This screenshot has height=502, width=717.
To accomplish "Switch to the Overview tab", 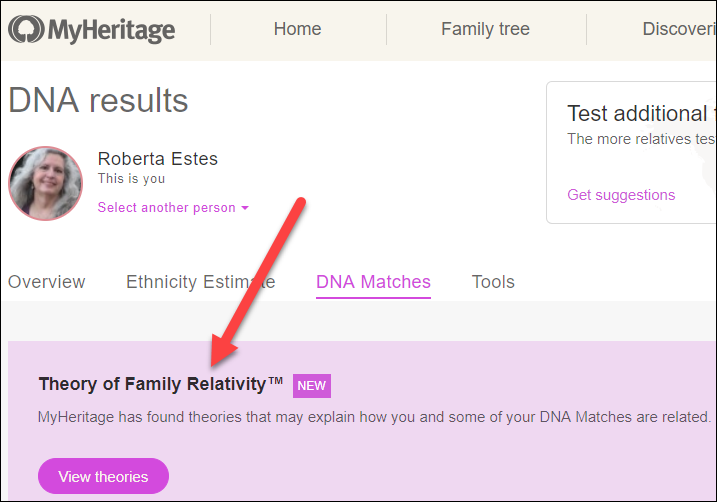I will pyautogui.click(x=47, y=282).
